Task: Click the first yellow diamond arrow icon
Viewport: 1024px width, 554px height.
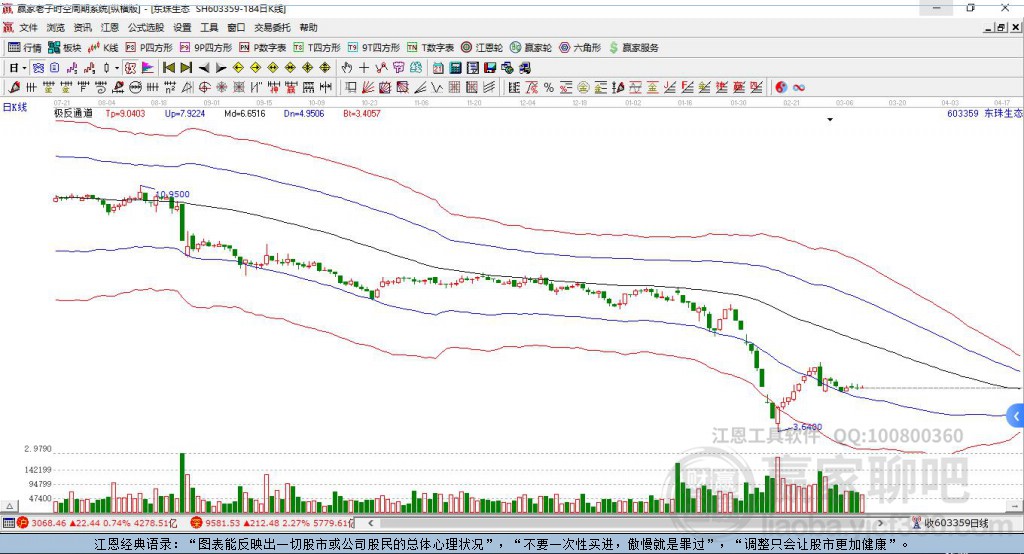Action: [238, 68]
